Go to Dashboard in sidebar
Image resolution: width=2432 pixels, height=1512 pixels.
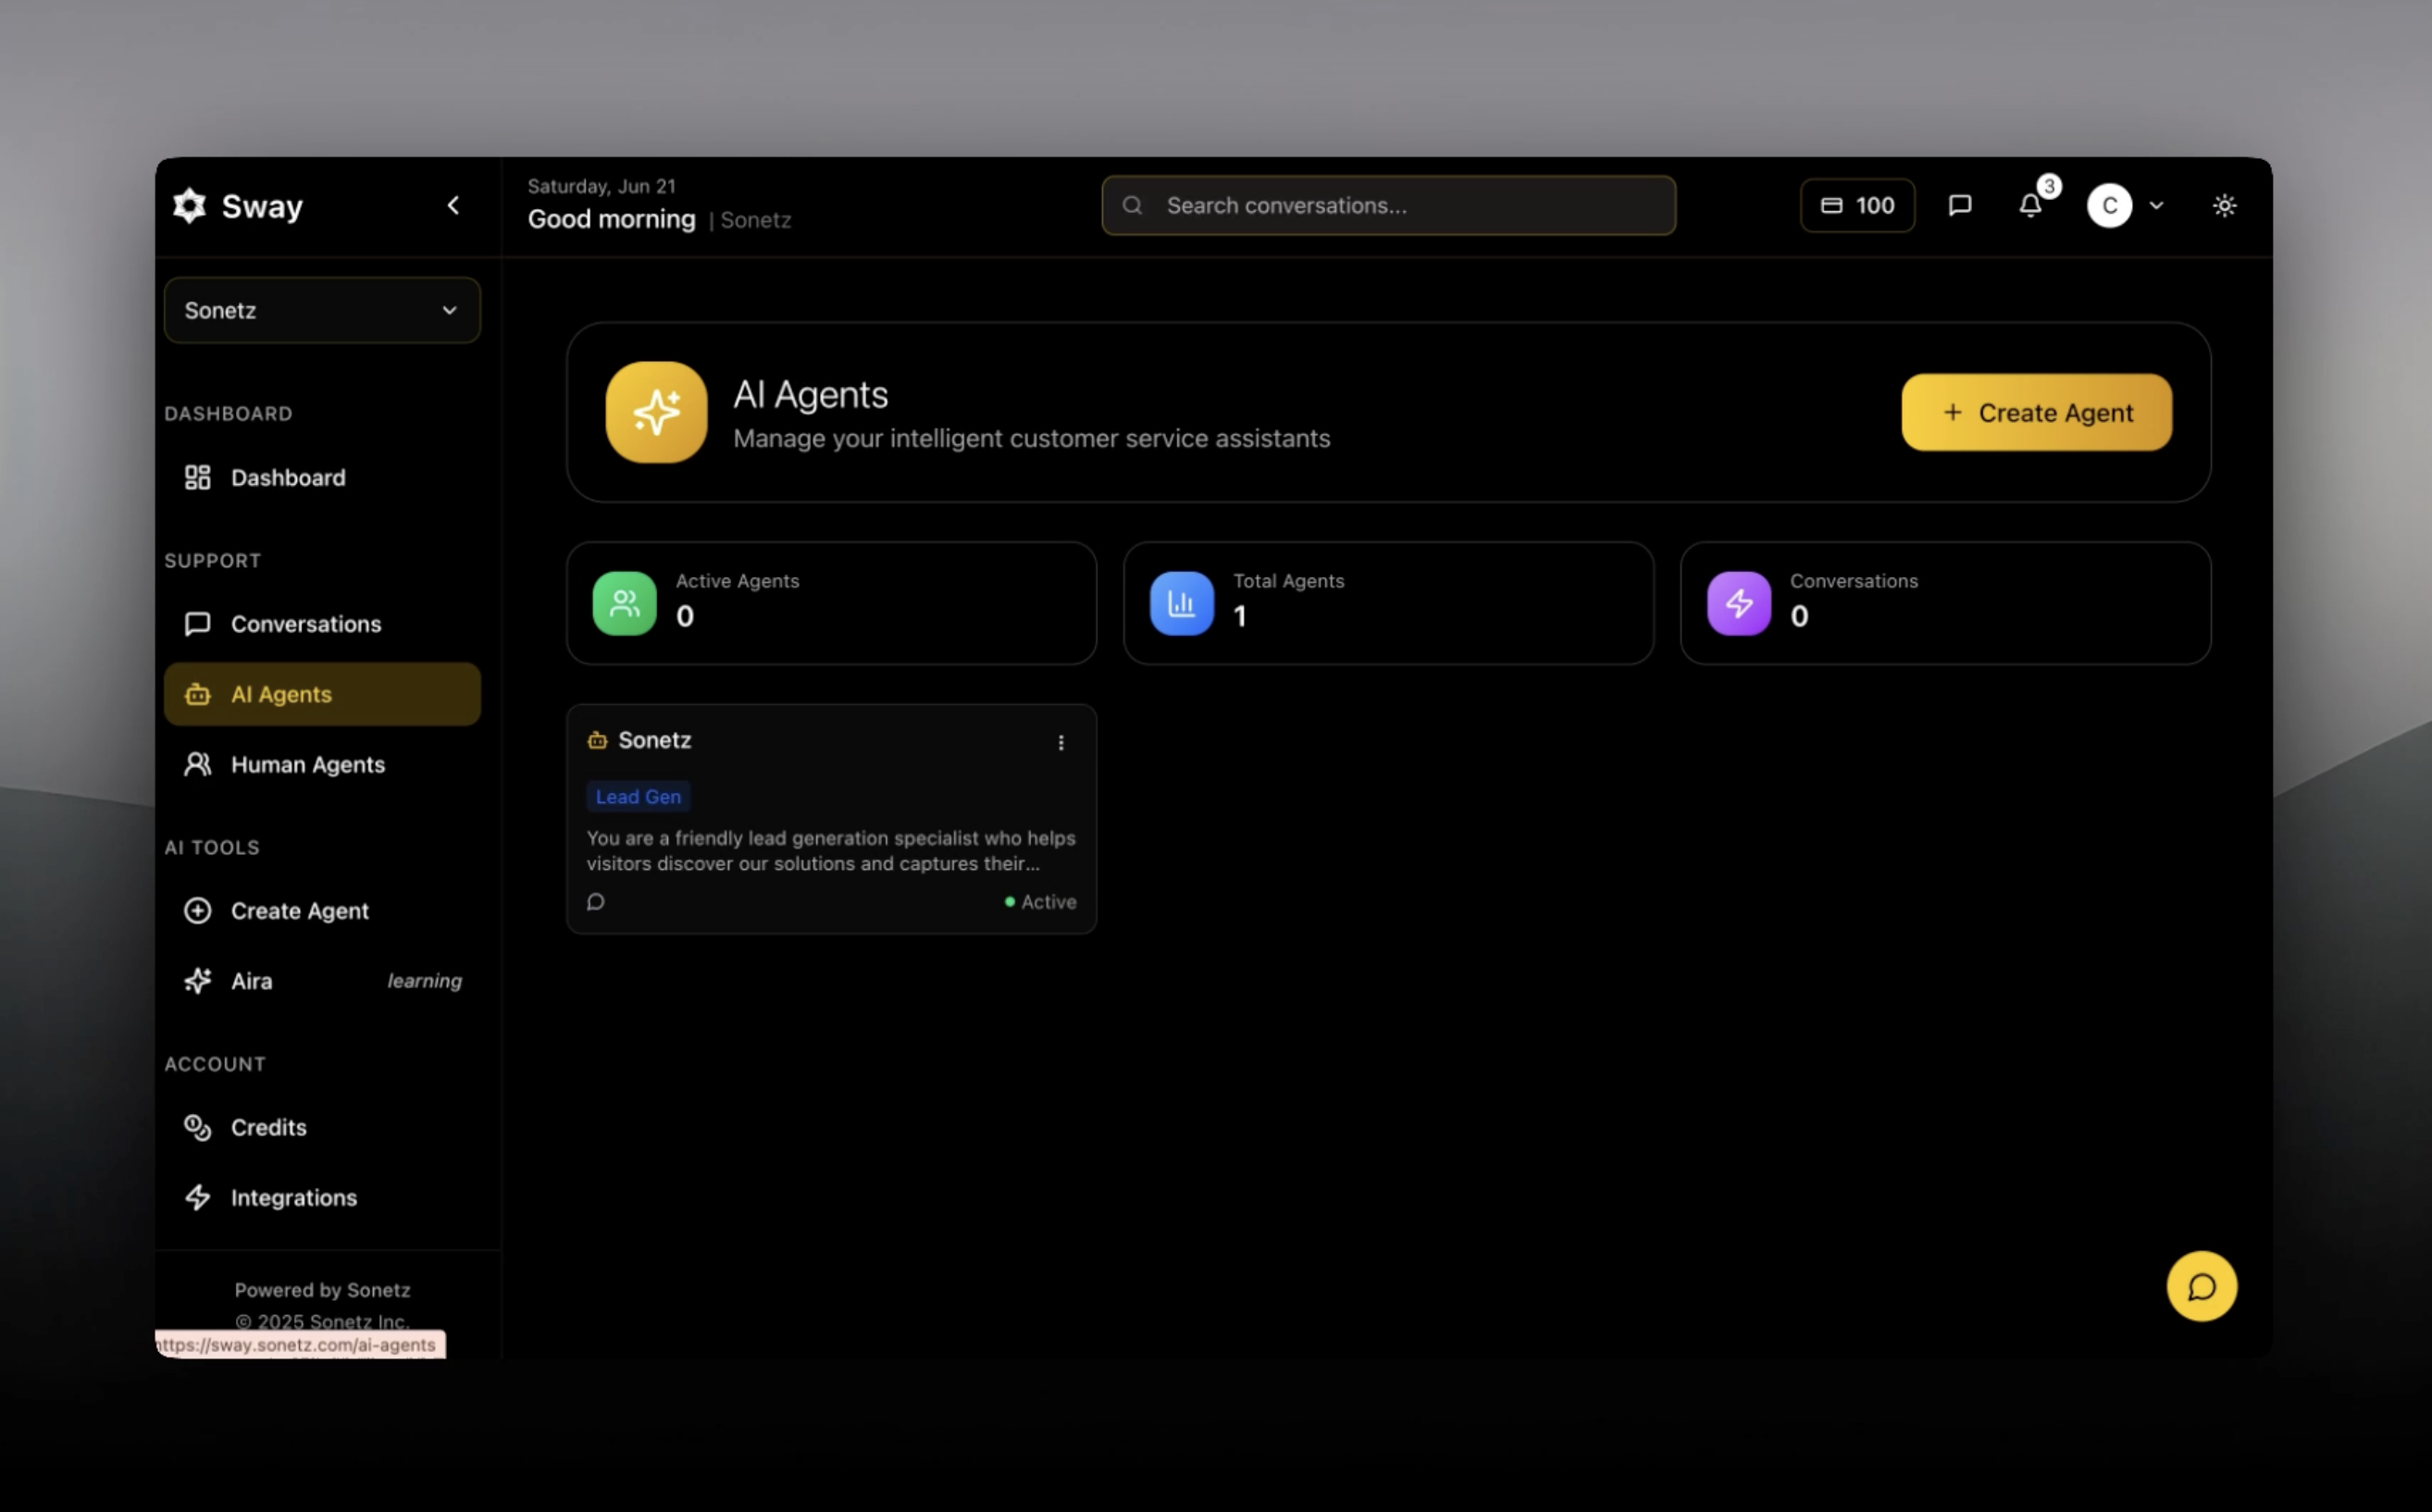click(x=288, y=478)
